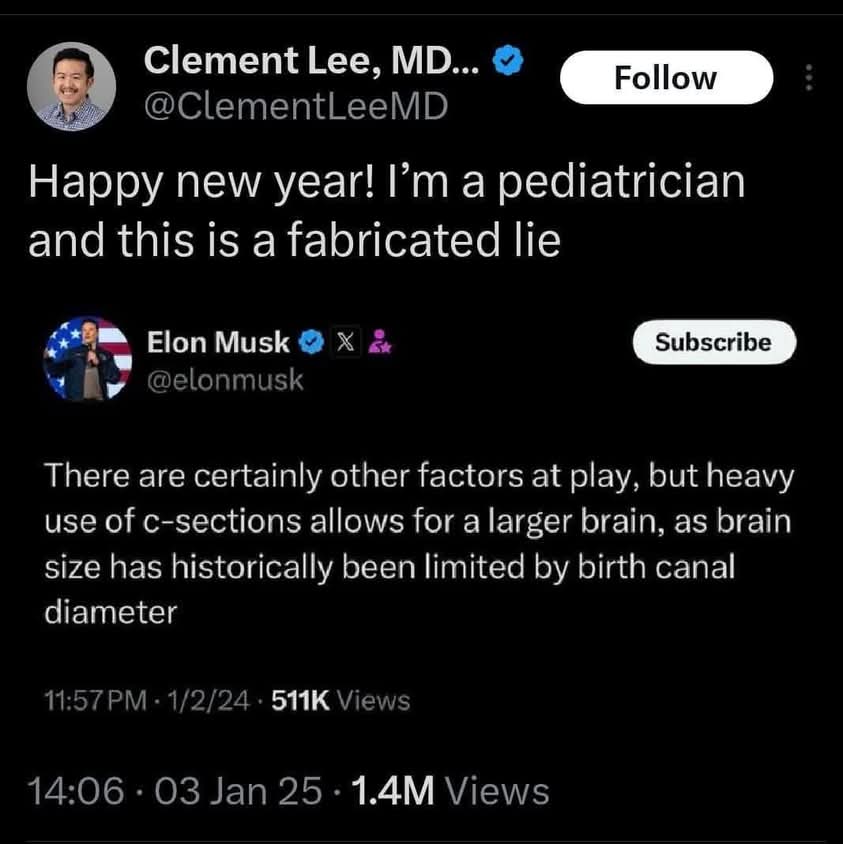The height and width of the screenshot is (844, 843).
Task: Click Clement Lee's profile avatar
Action: [67, 87]
